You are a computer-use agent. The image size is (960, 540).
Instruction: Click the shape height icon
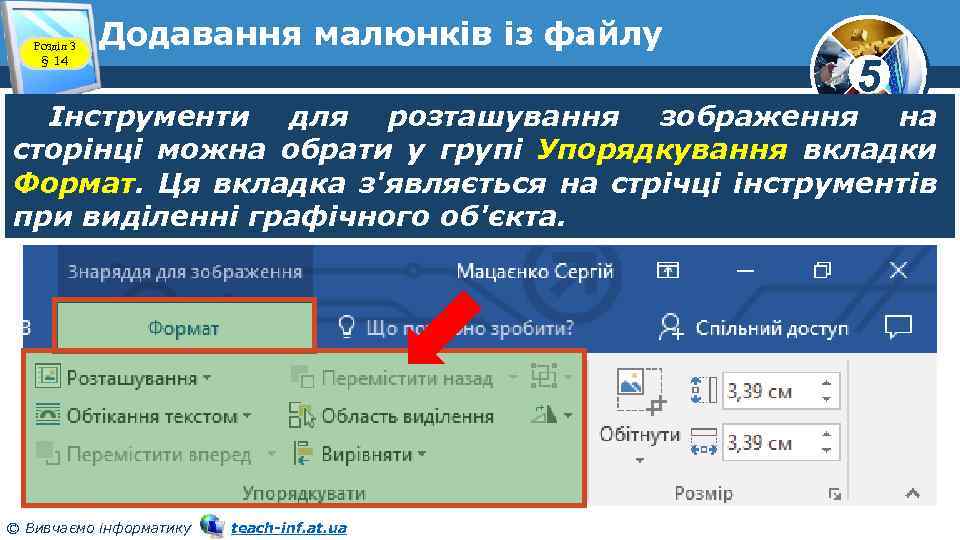tap(703, 390)
